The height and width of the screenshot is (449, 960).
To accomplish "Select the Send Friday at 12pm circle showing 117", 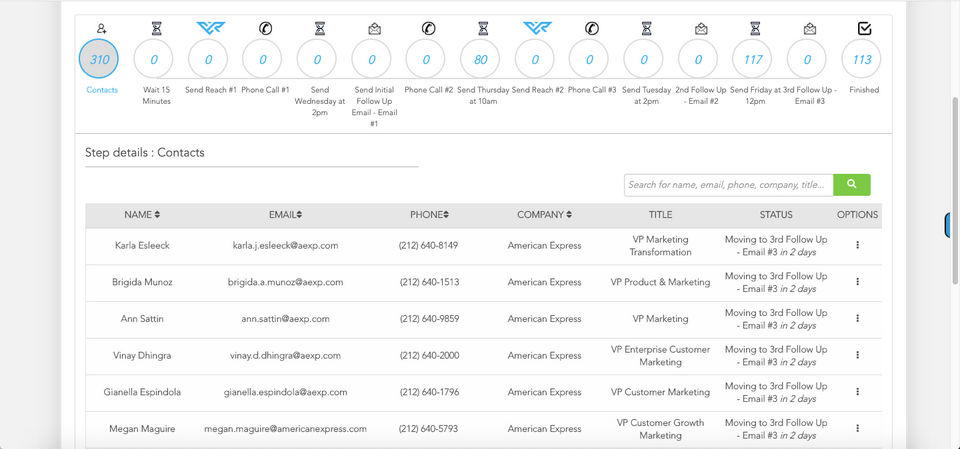I will pyautogui.click(x=752, y=59).
